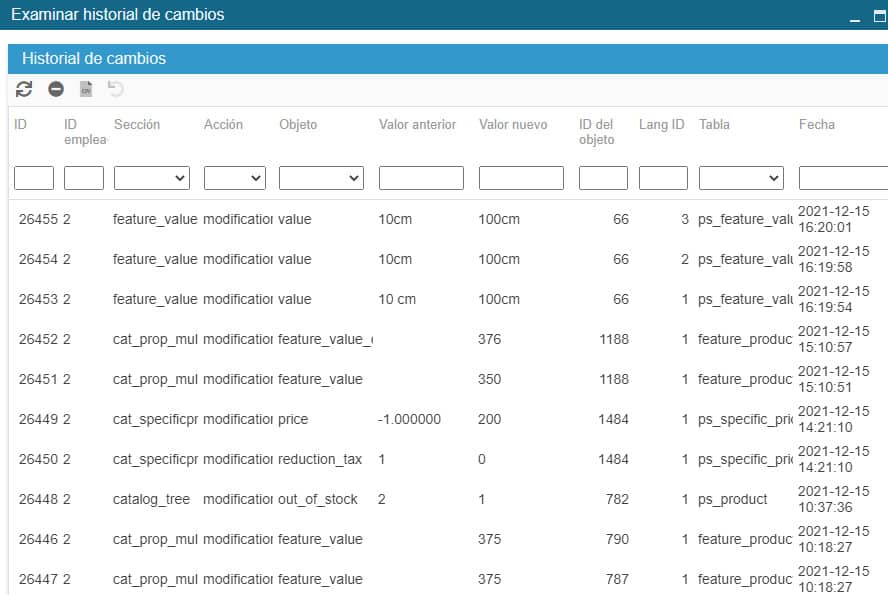
Task: Click the Lang ID column header
Action: 661,125
